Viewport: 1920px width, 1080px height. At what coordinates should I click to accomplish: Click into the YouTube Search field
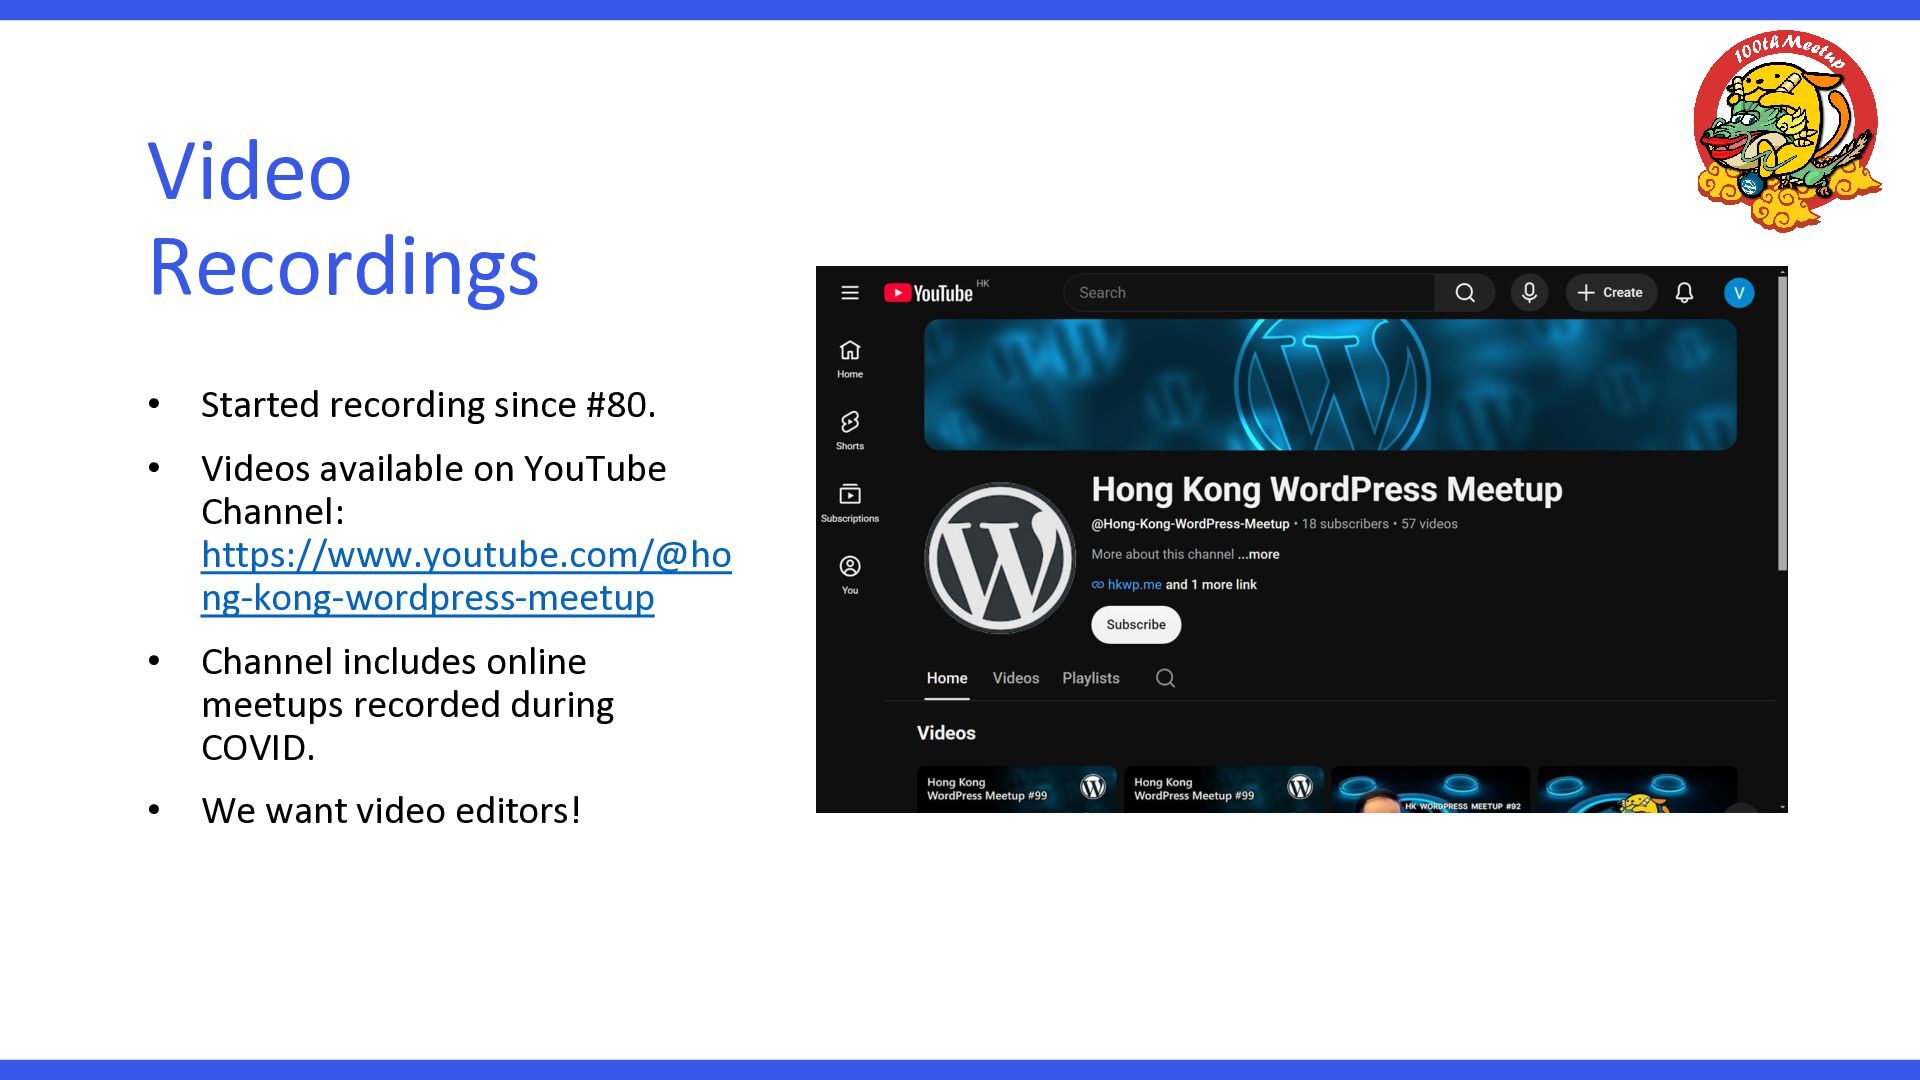(x=1249, y=293)
